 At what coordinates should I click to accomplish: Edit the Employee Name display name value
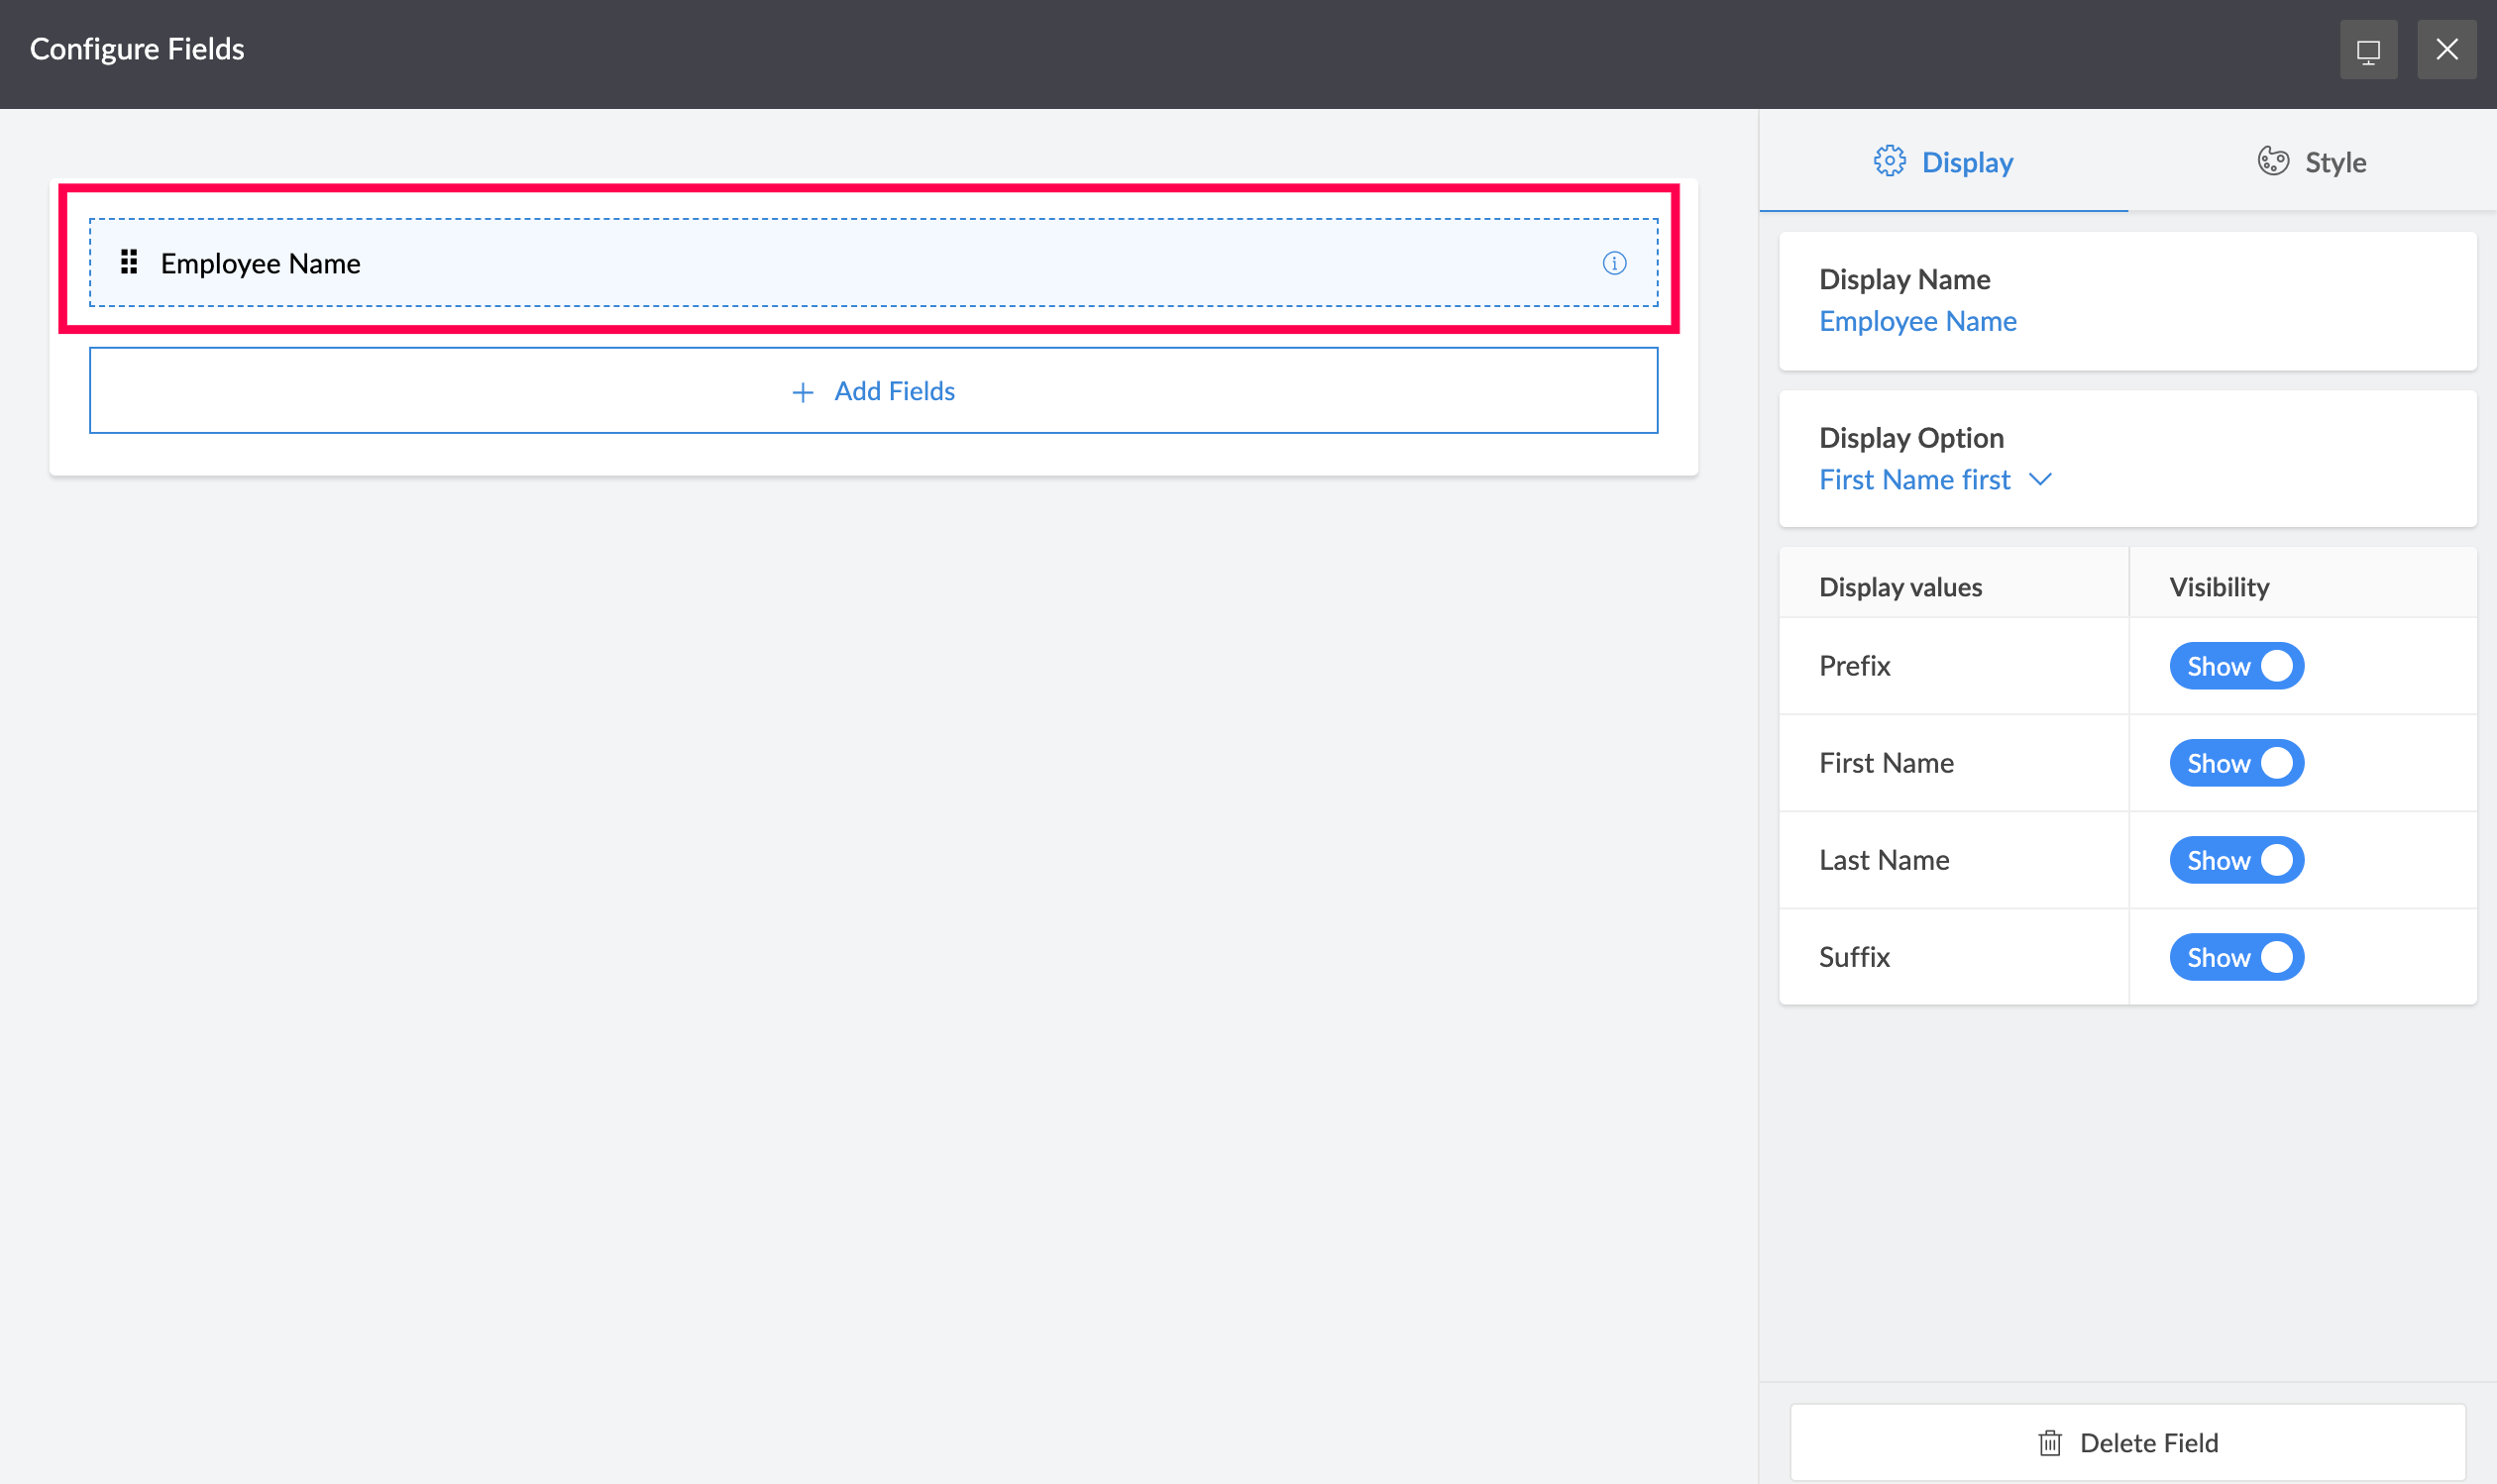click(x=1917, y=321)
